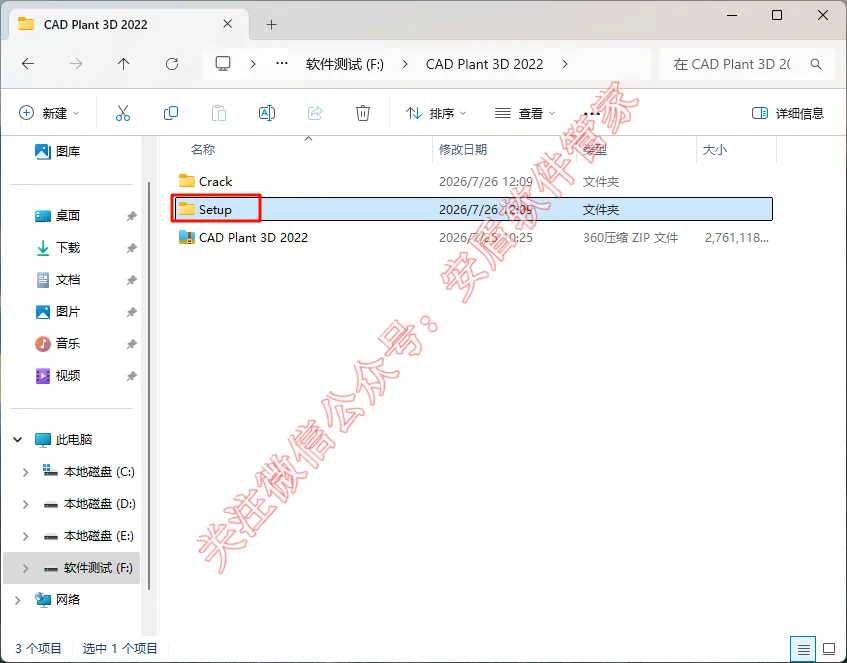Unpin 文档 using its pin icon
The height and width of the screenshot is (663, 847).
[131, 280]
